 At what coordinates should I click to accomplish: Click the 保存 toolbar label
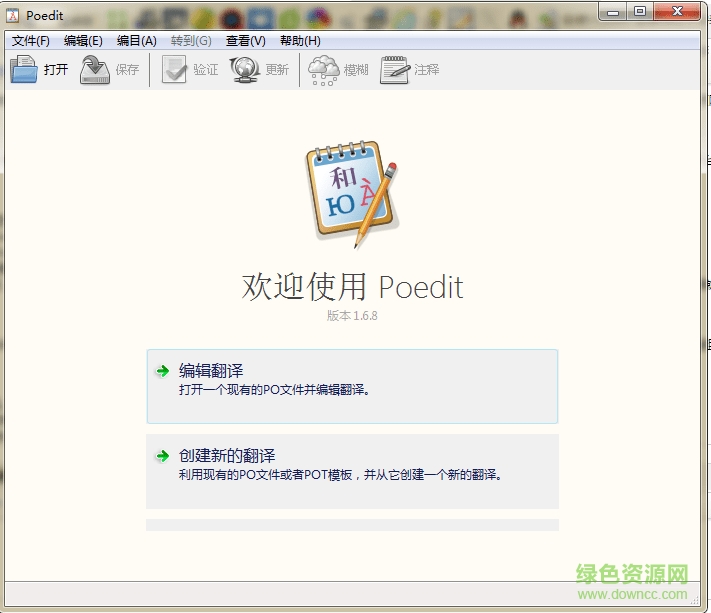click(127, 69)
